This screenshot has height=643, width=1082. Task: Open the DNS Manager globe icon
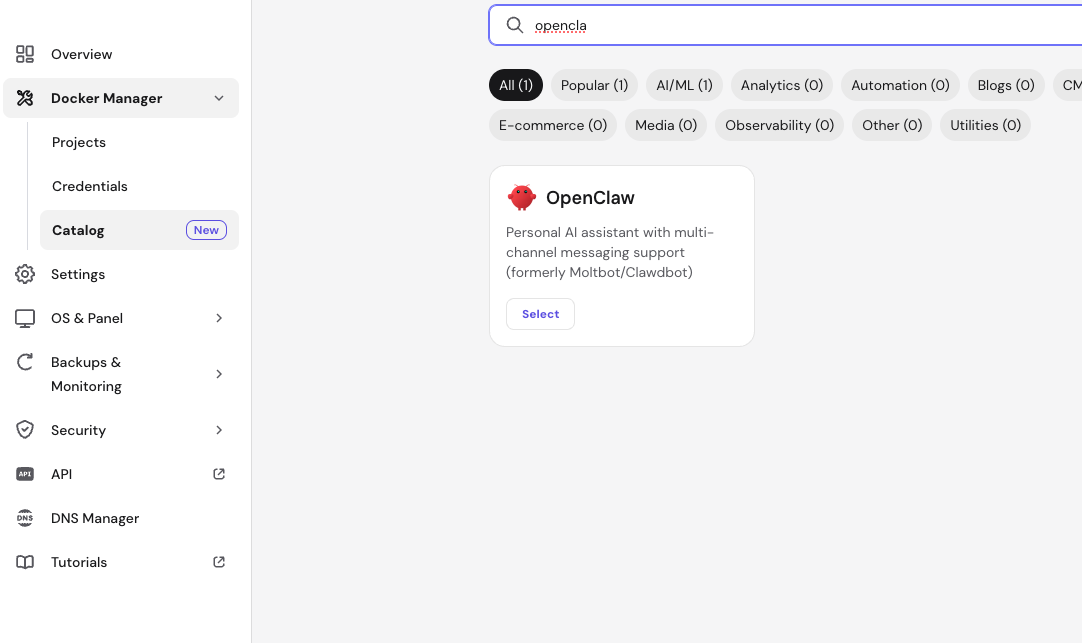pos(25,518)
